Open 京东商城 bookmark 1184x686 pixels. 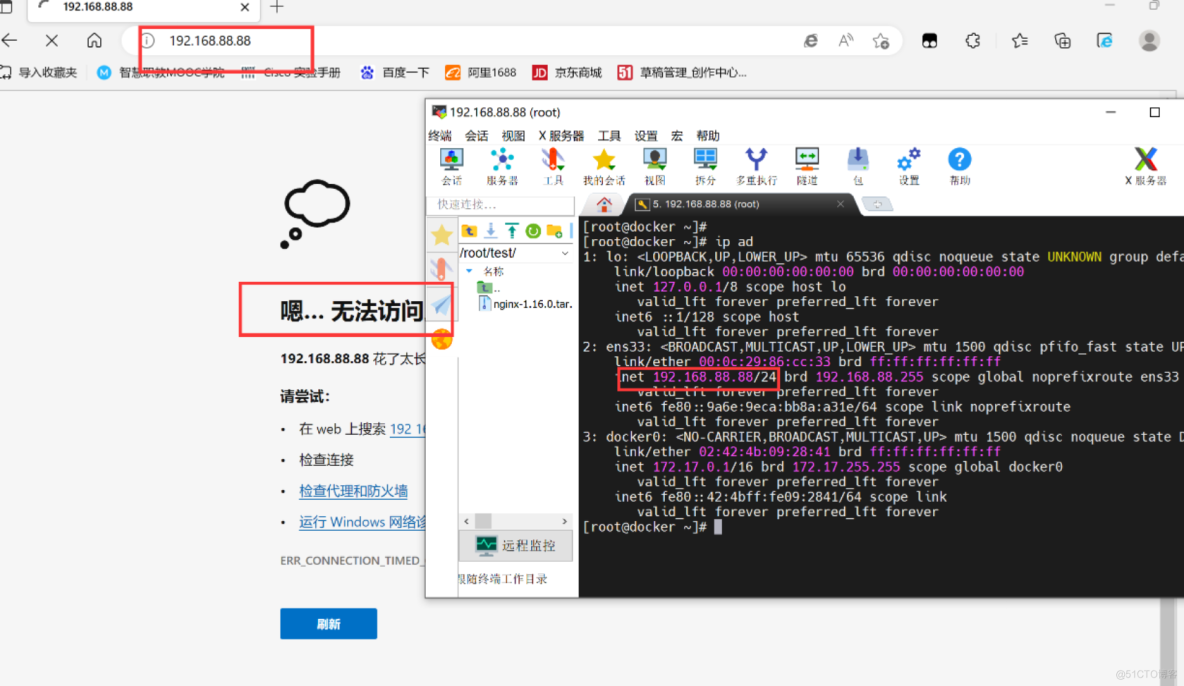(x=568, y=73)
